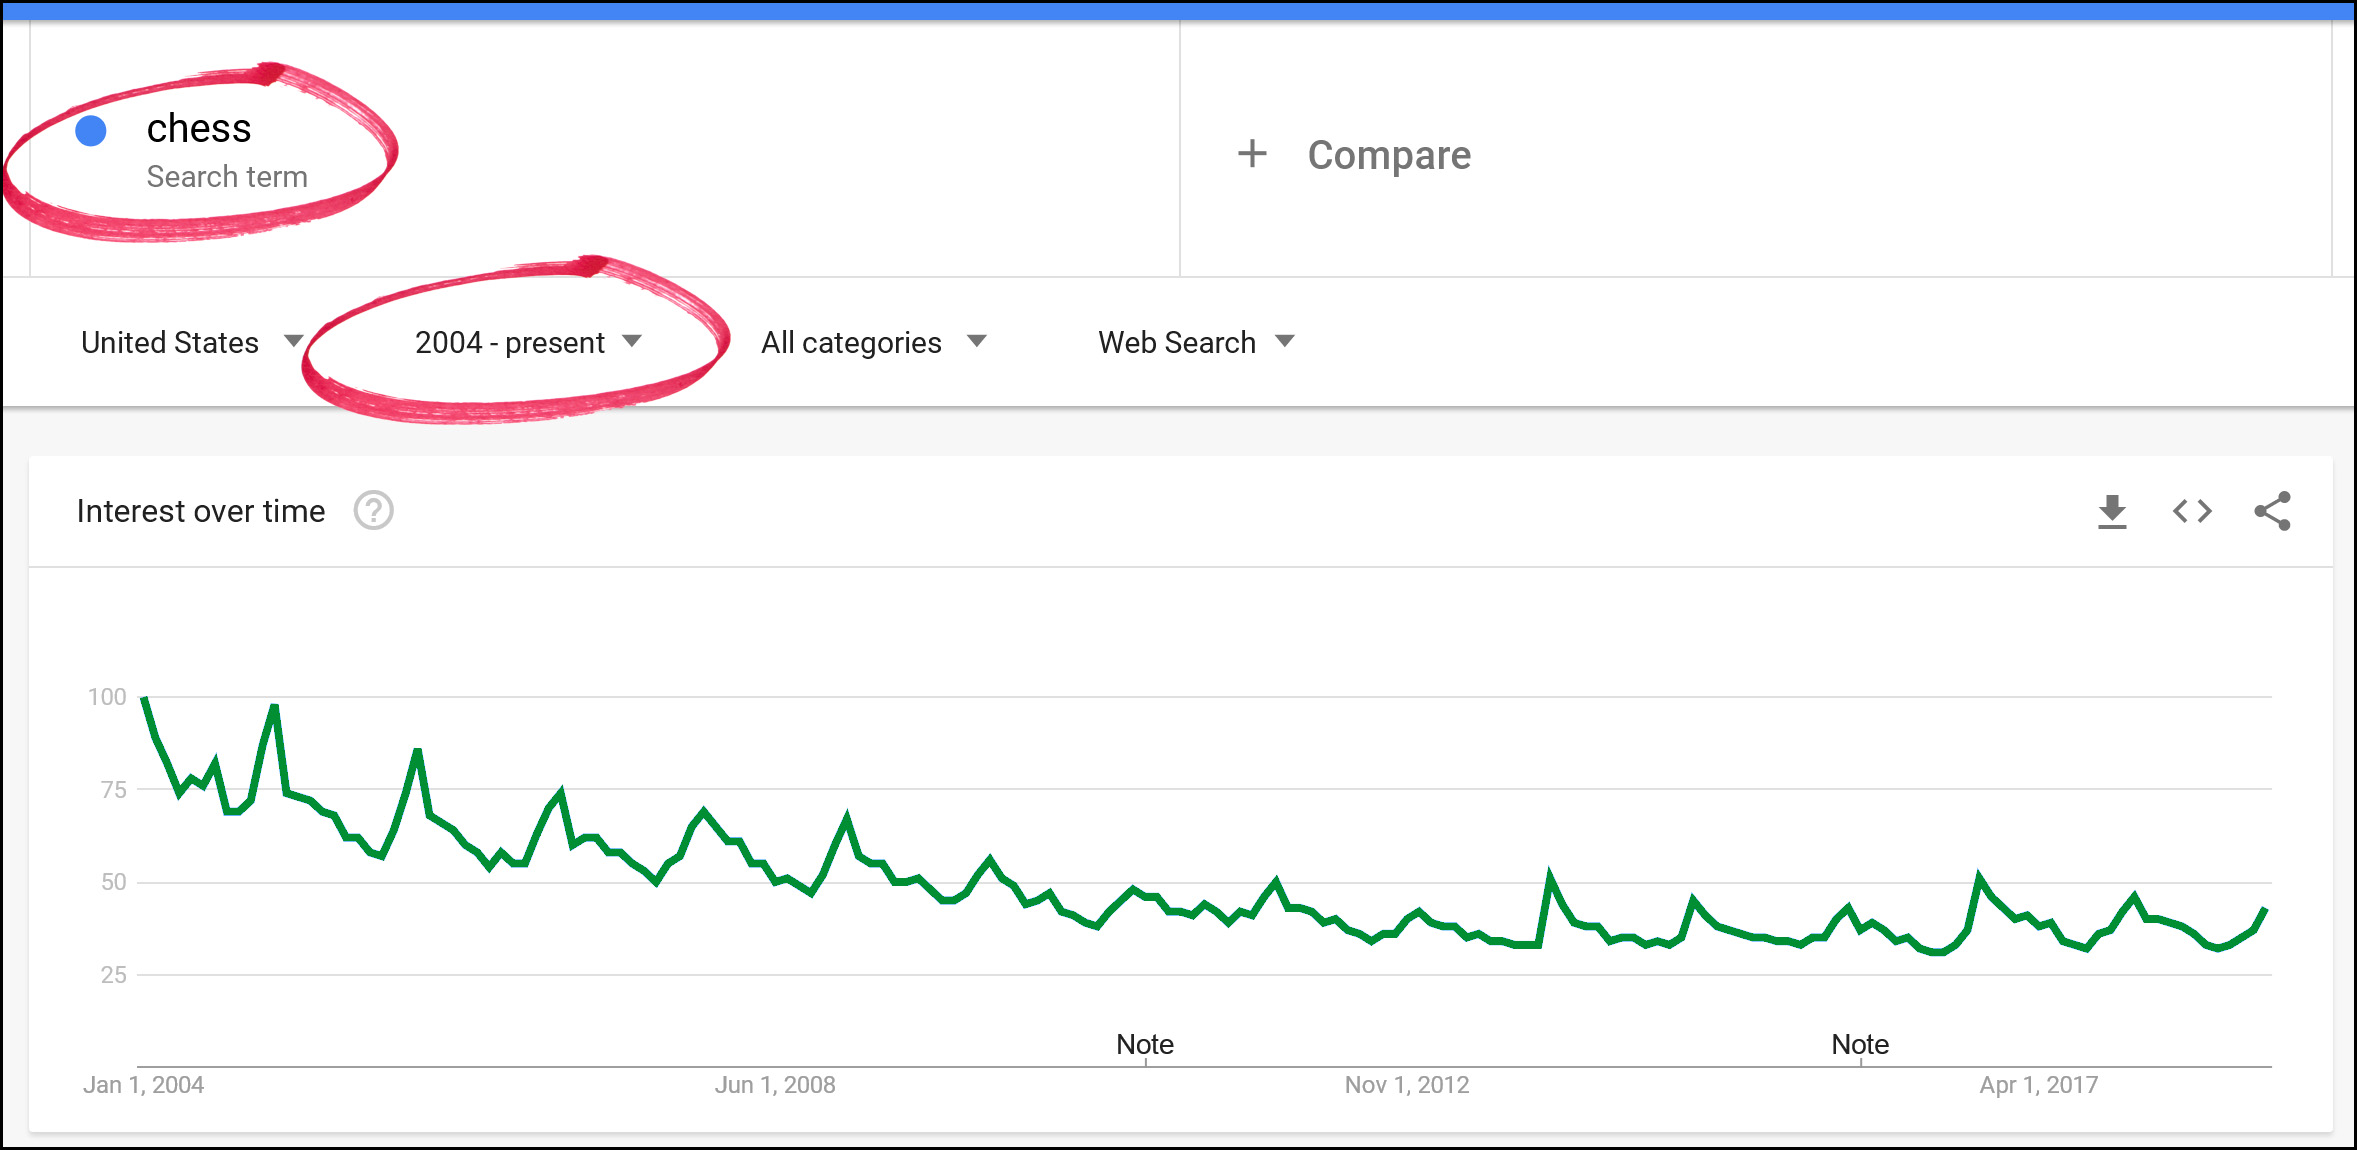Viewport: 2357px width, 1150px height.
Task: Click the blue dot beside chess
Action: 91,131
